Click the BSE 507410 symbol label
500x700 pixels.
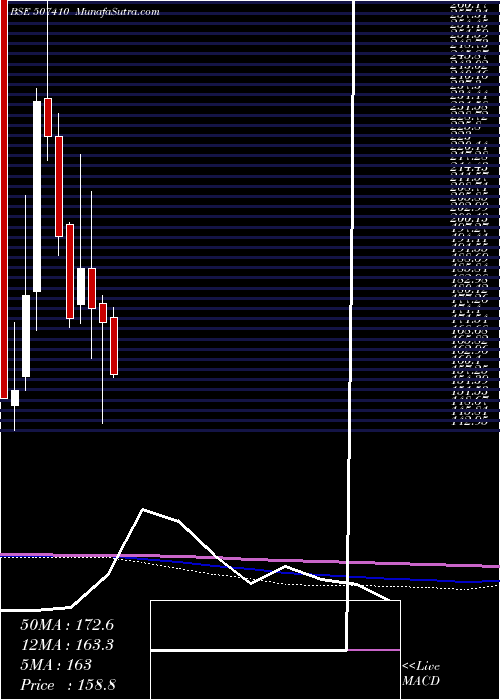click(x=39, y=12)
